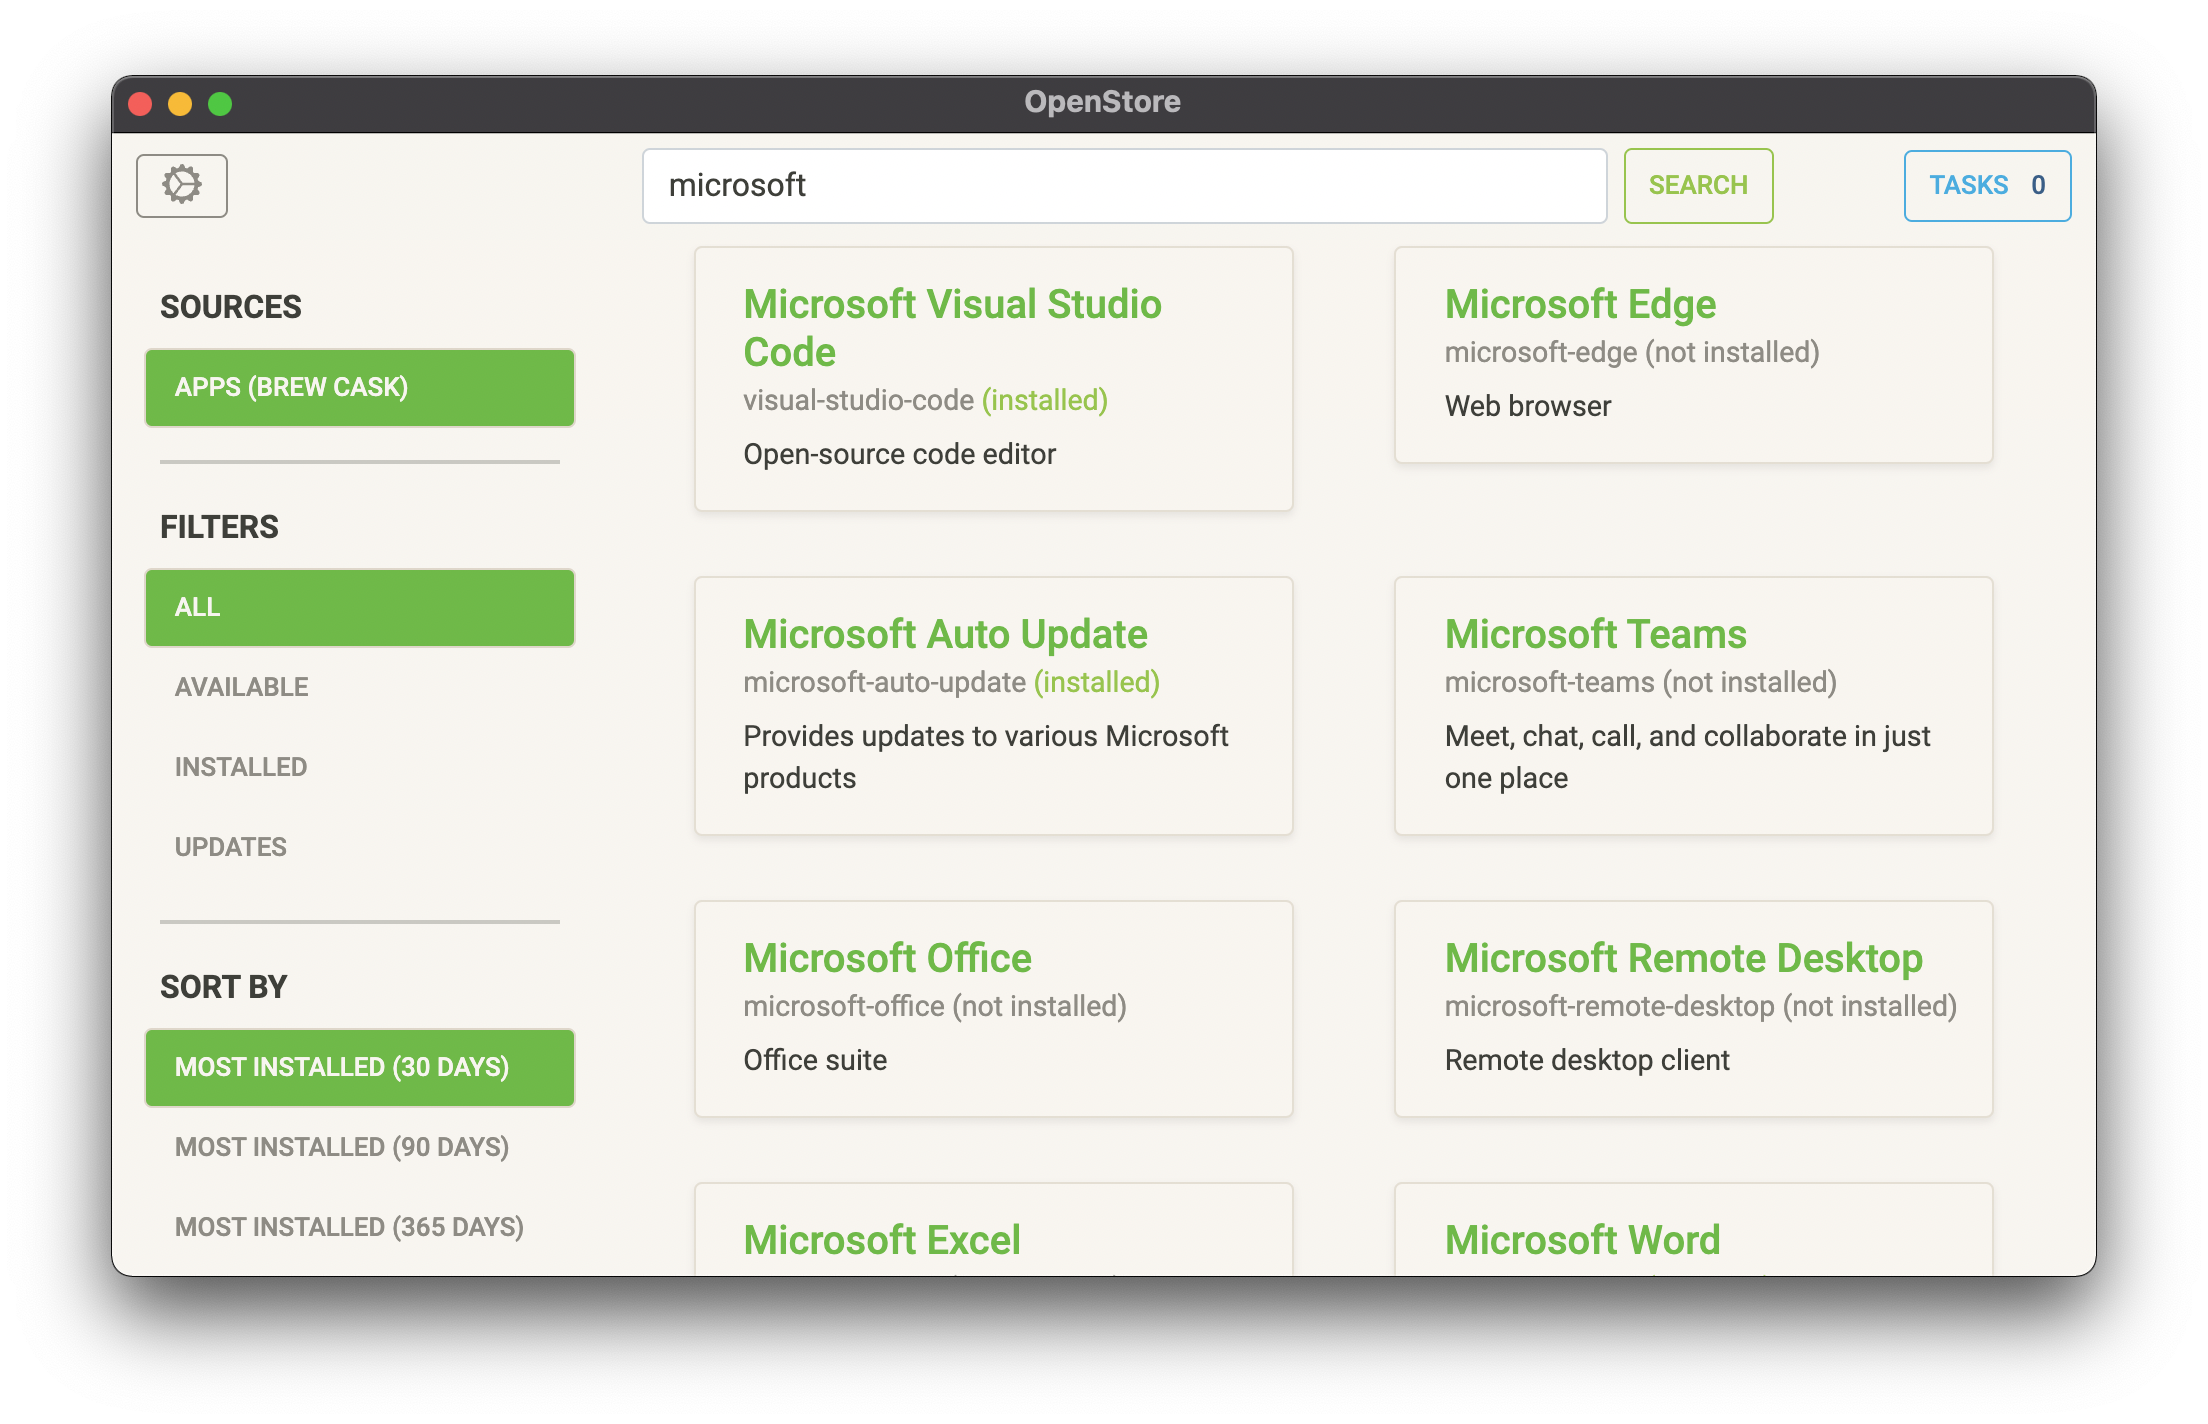Viewport: 2208px width, 1424px height.
Task: Open the Microsoft Remote Desktop card
Action: 1693,1008
